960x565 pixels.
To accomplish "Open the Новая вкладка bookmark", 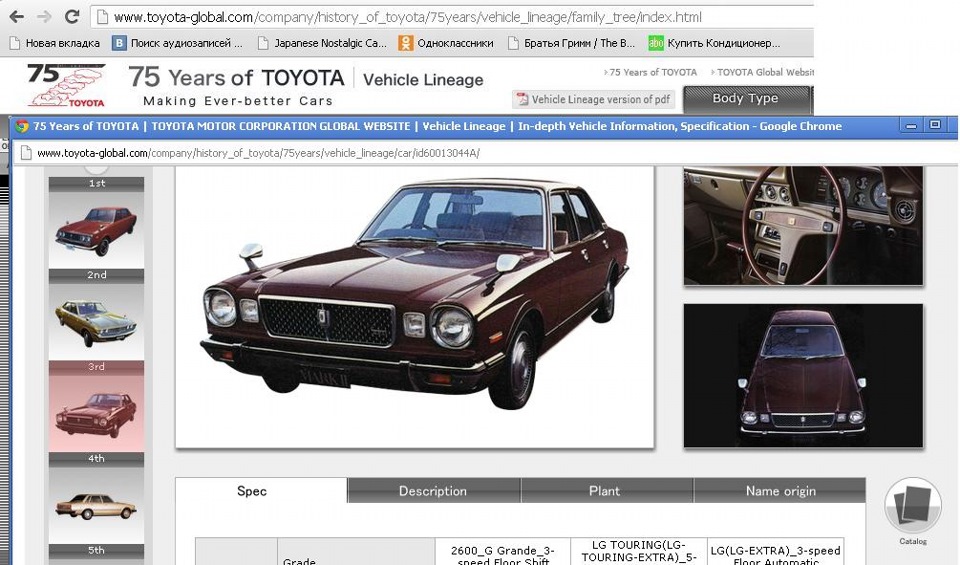I will [55, 43].
